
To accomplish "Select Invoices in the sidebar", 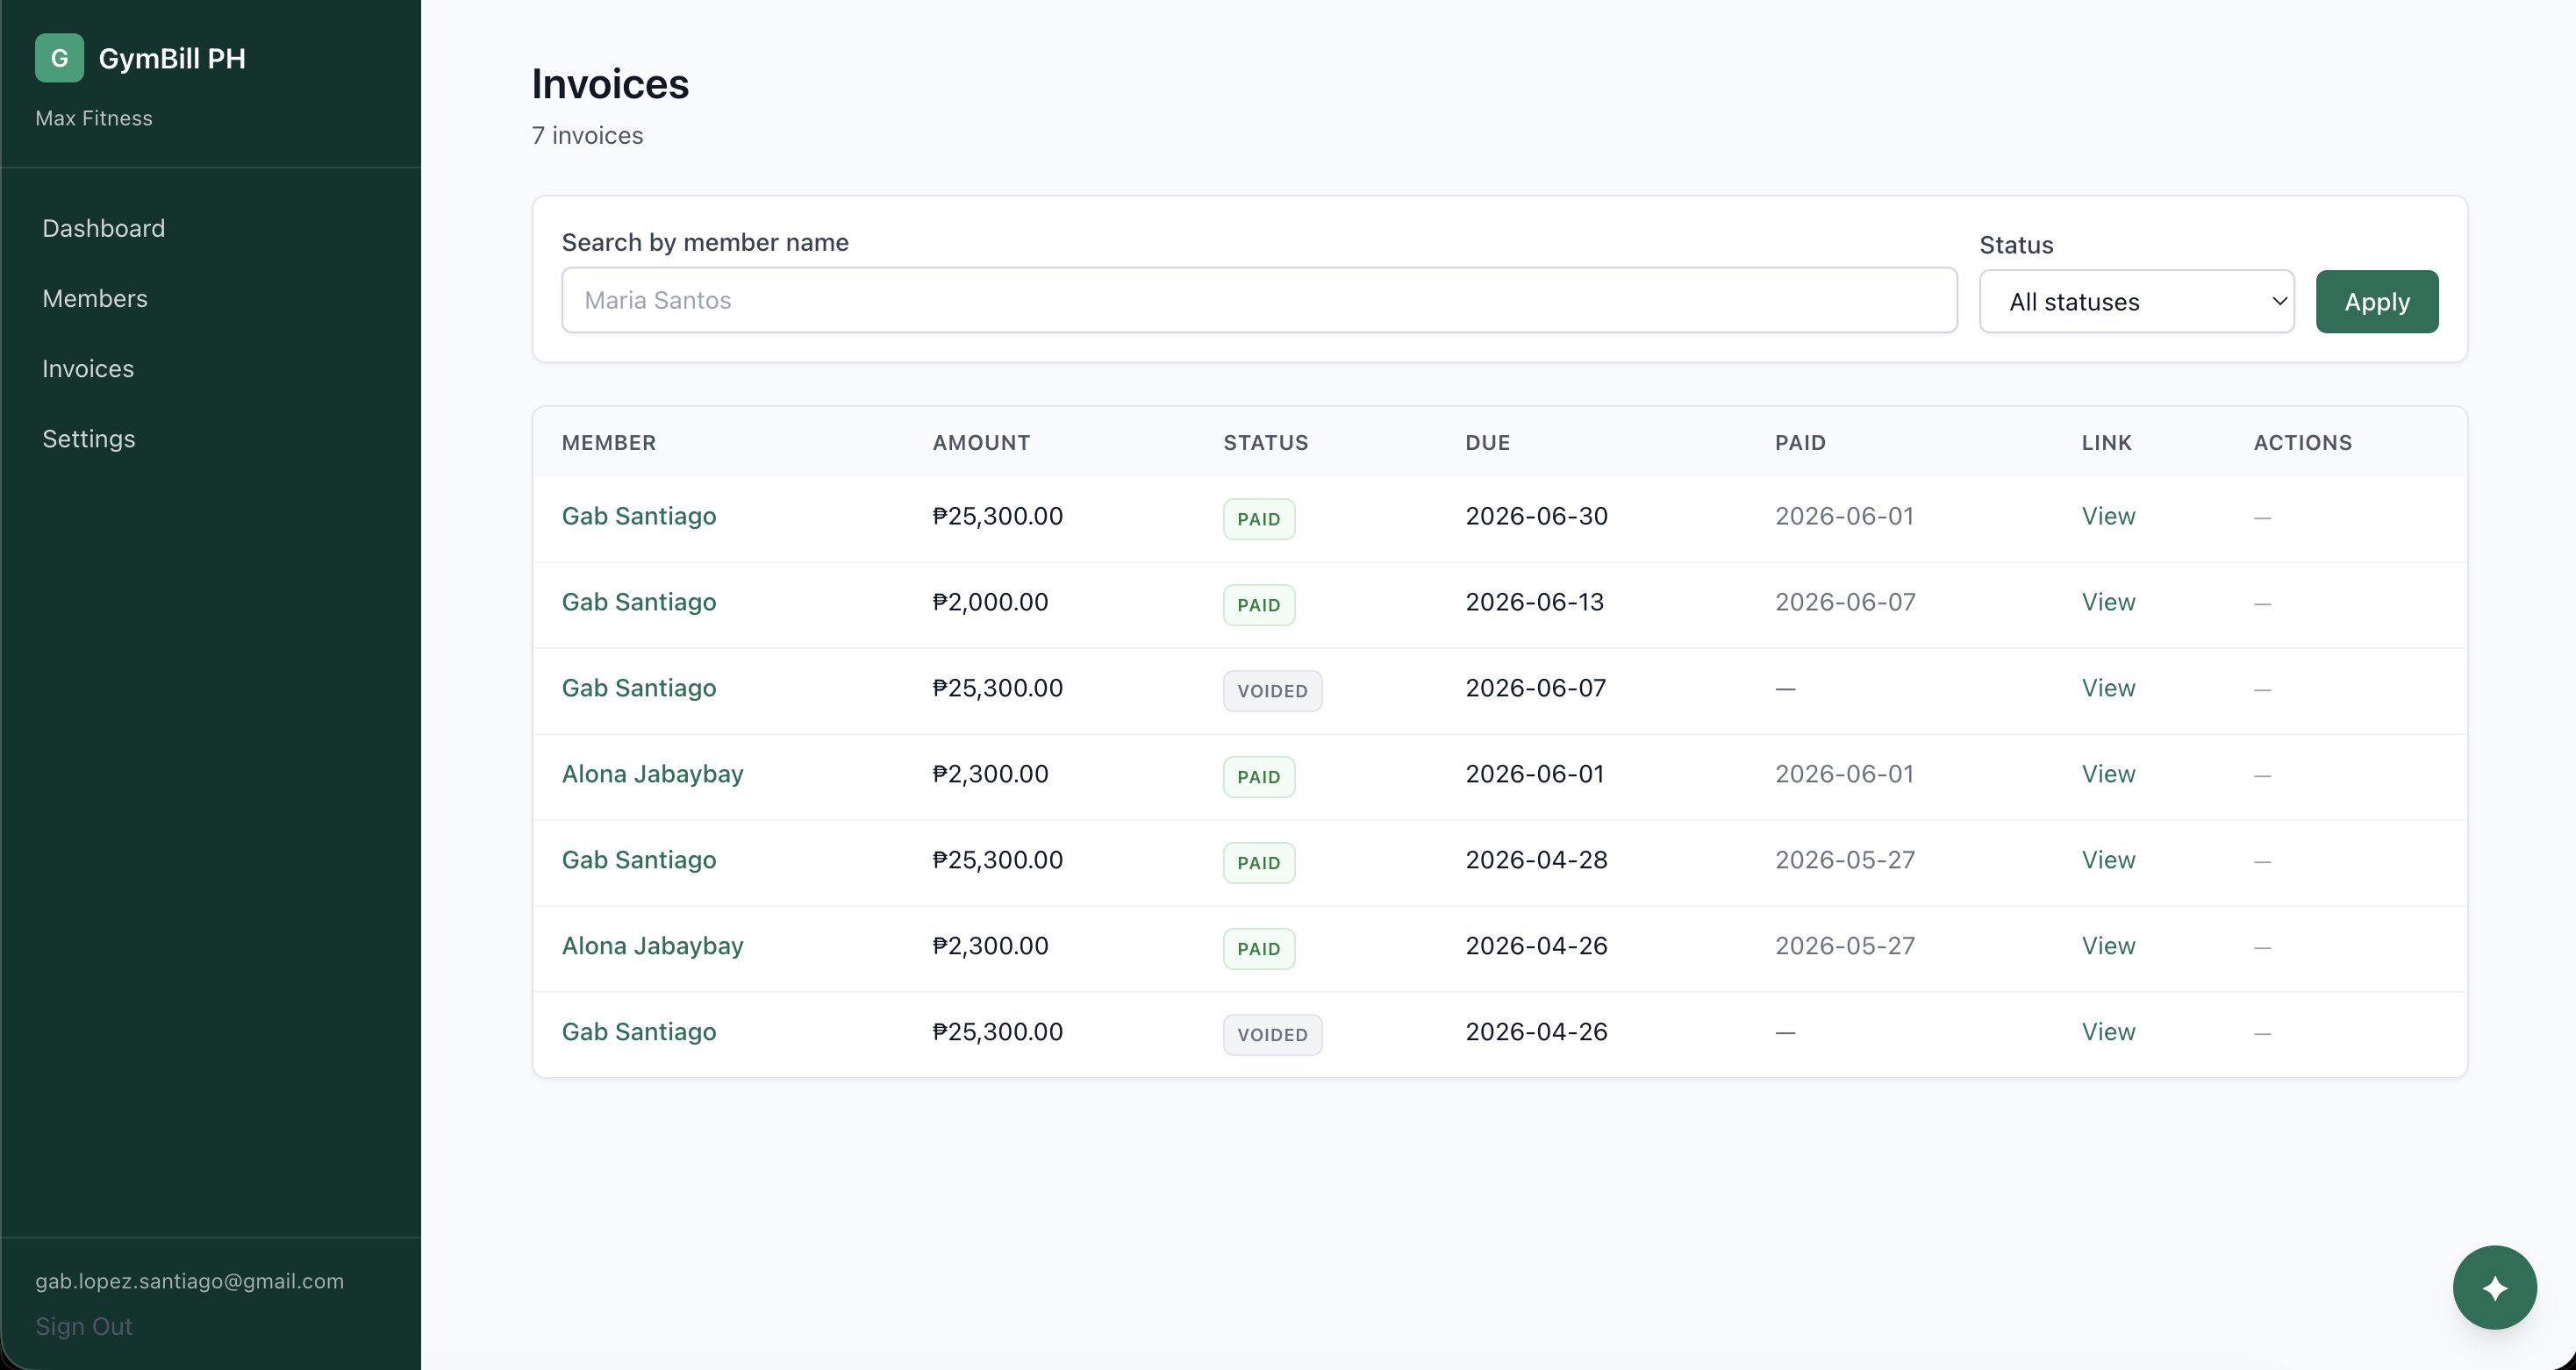I will [88, 368].
